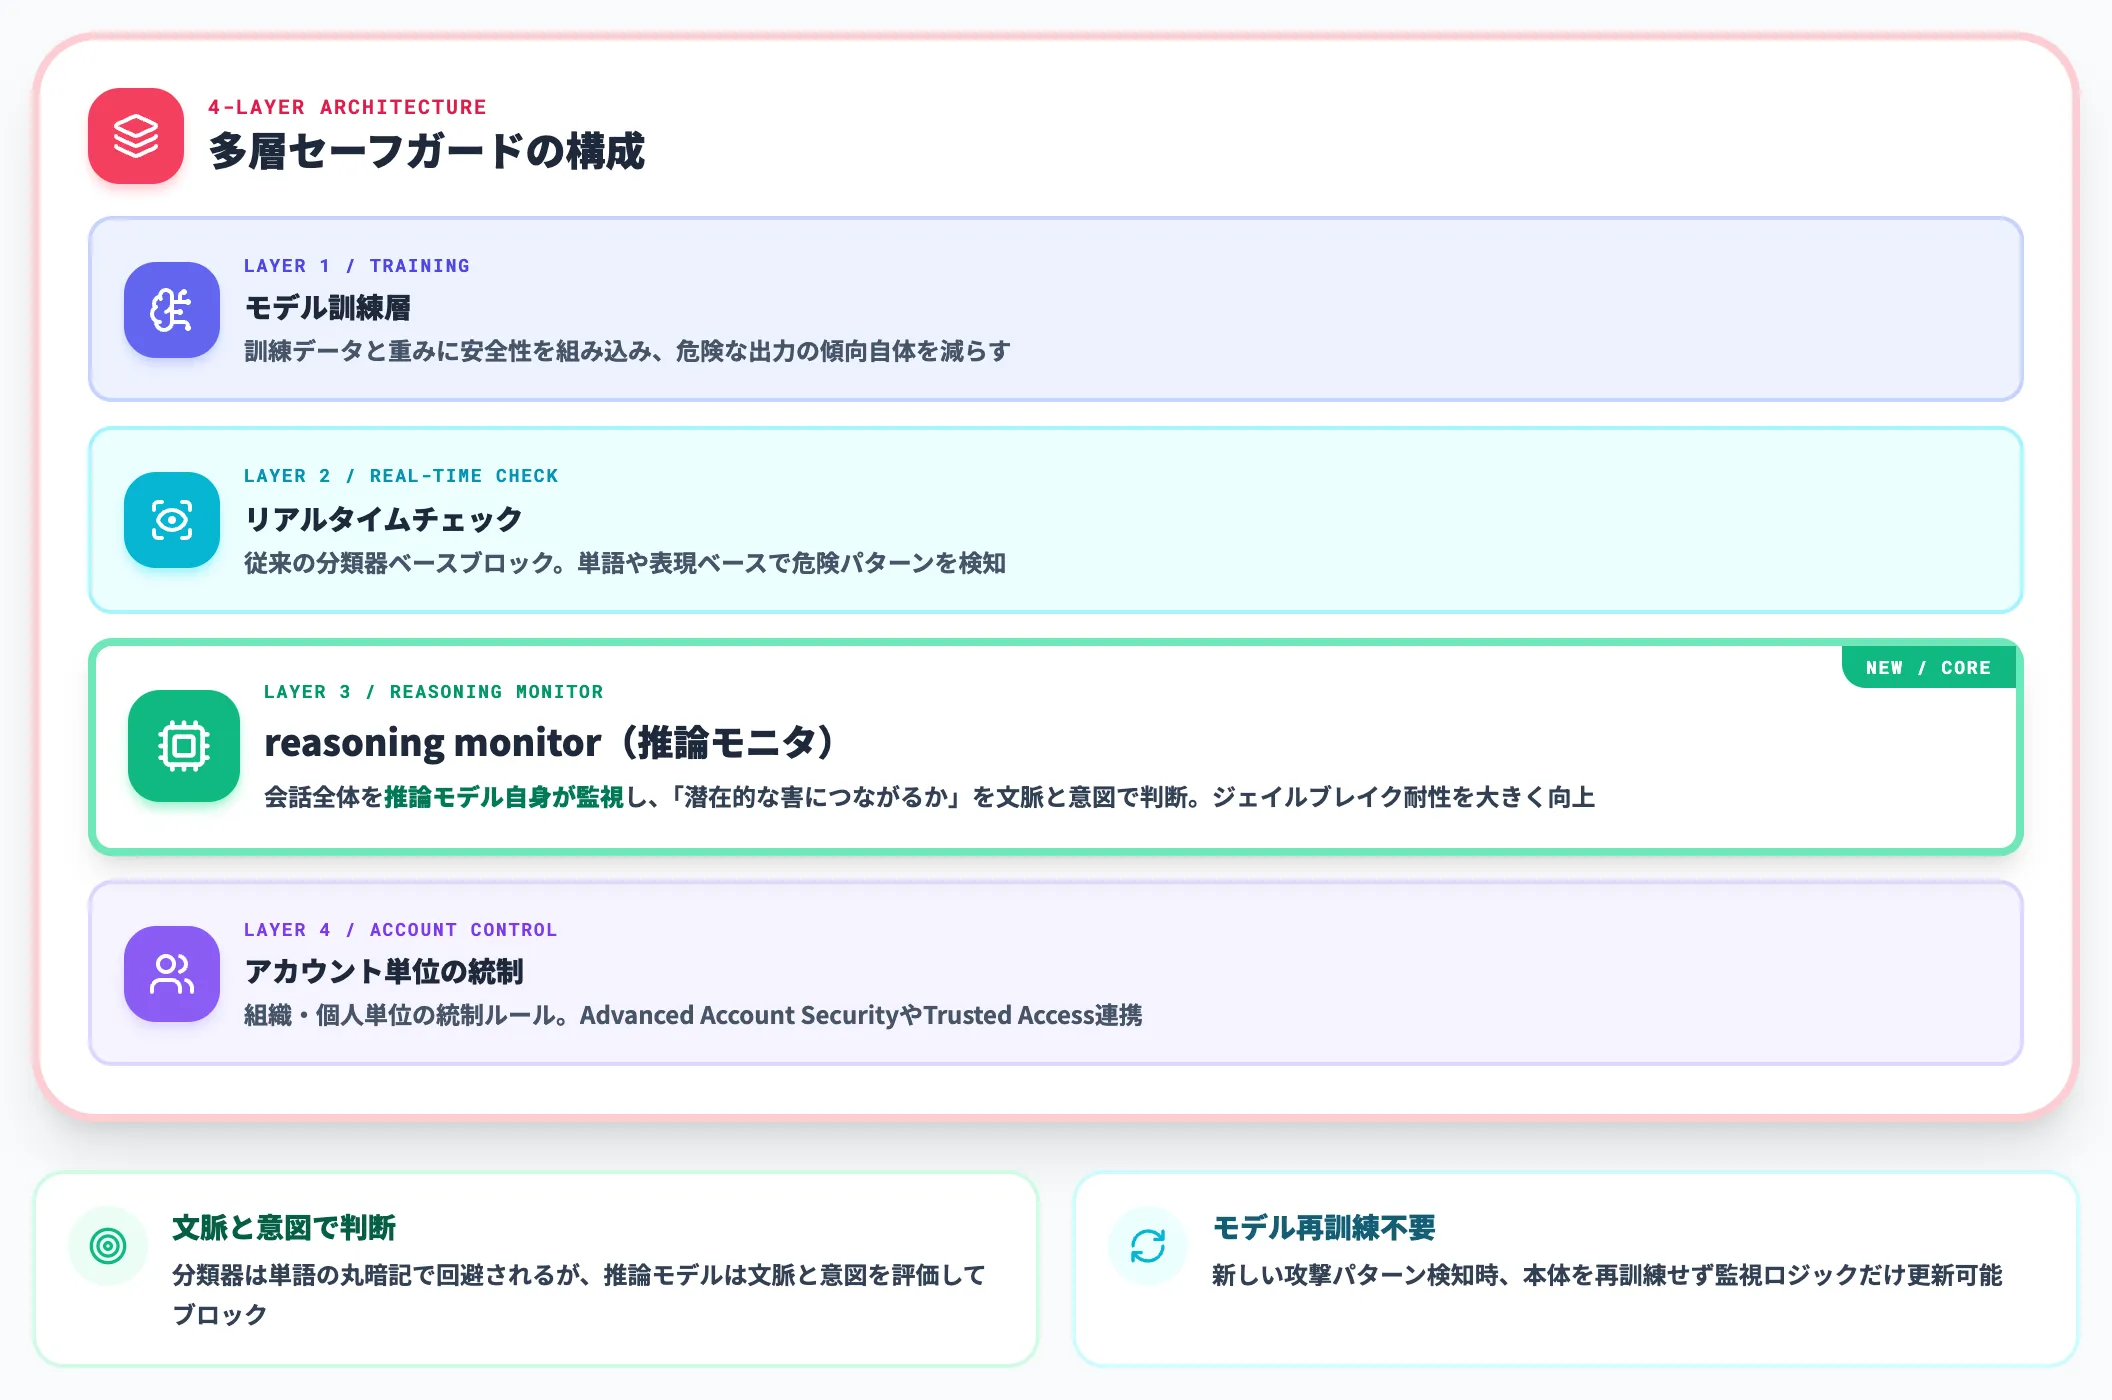Click the NEW / CORE badge
This screenshot has height=1400, width=2112.
pyautogui.click(x=1928, y=668)
